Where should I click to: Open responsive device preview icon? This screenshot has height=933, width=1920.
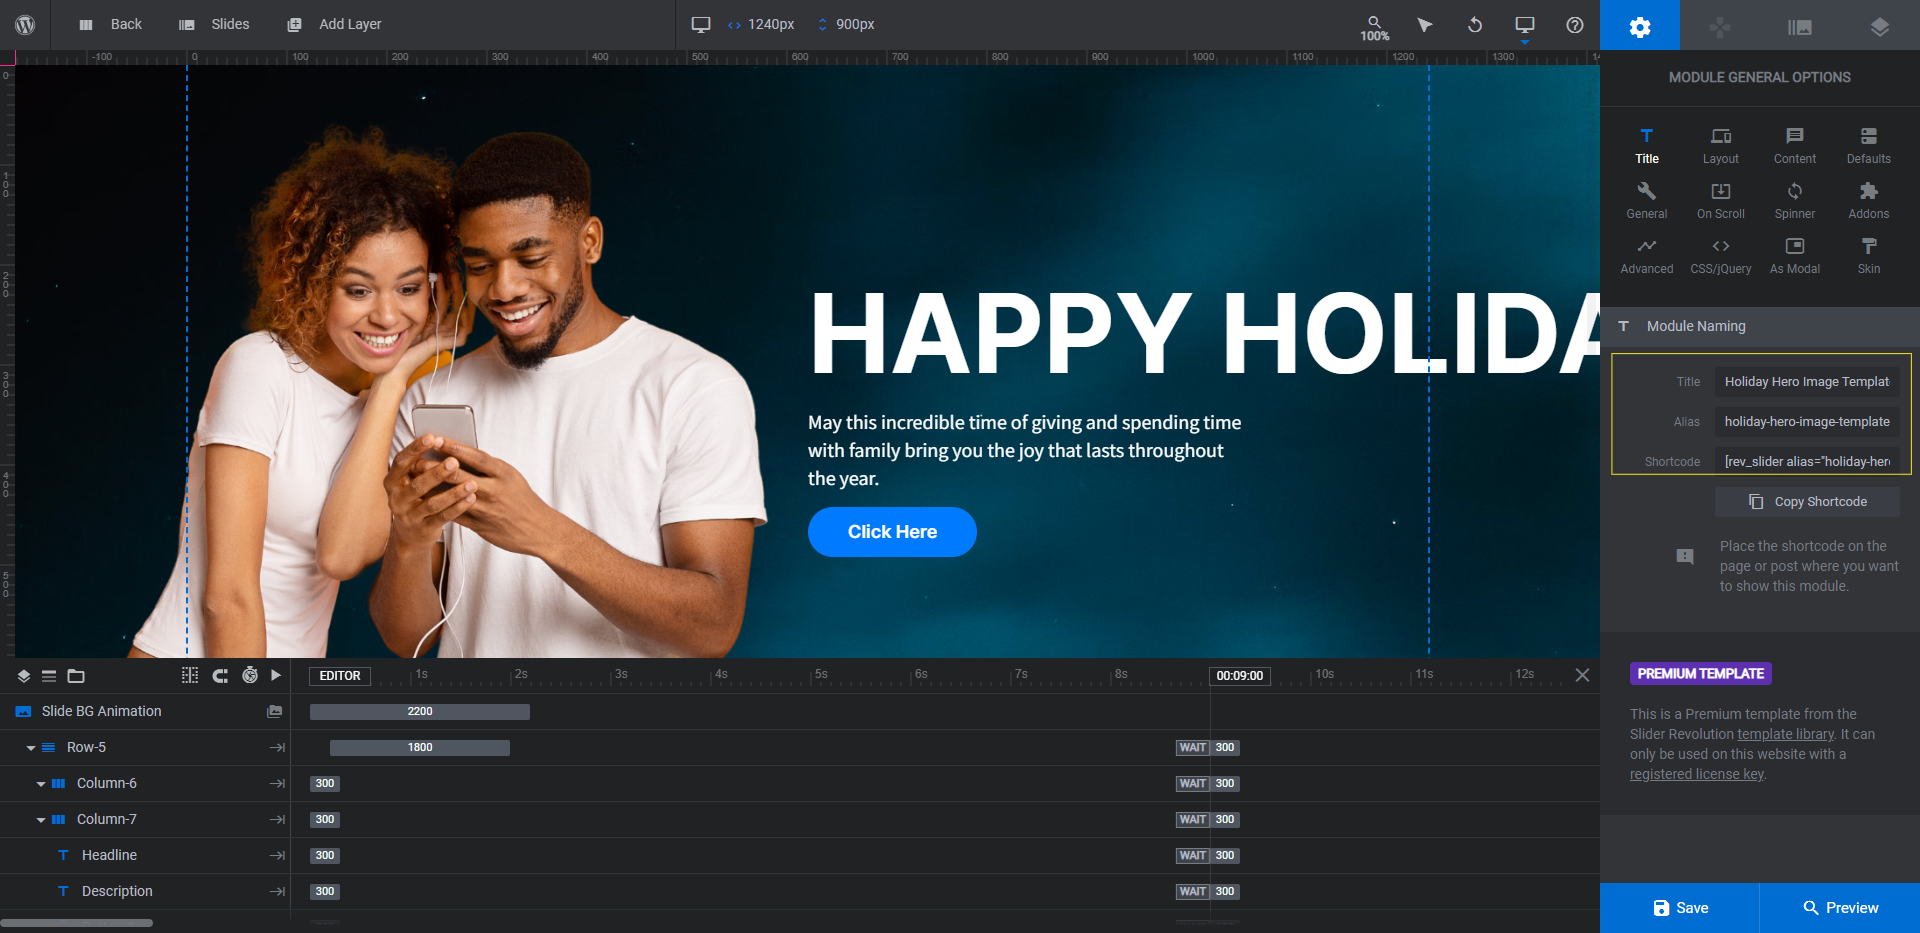click(x=1525, y=25)
